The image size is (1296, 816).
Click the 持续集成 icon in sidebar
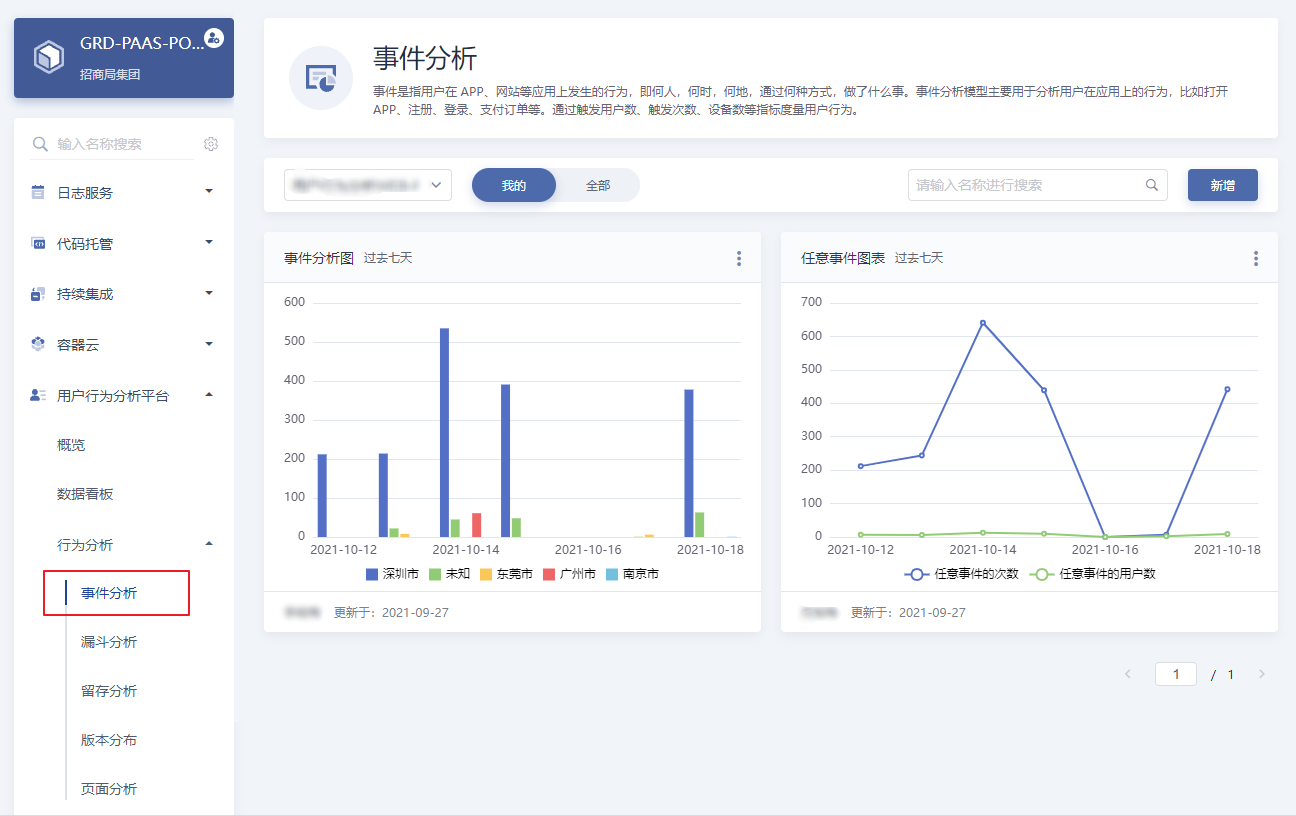point(38,294)
